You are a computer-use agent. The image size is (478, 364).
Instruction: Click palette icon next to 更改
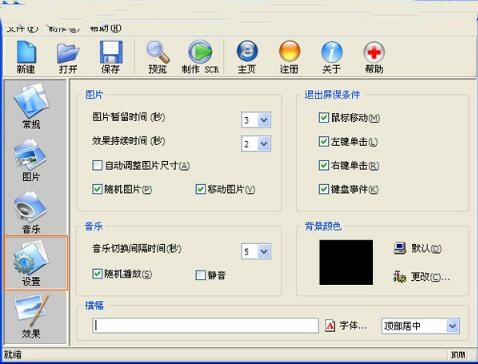tap(400, 277)
